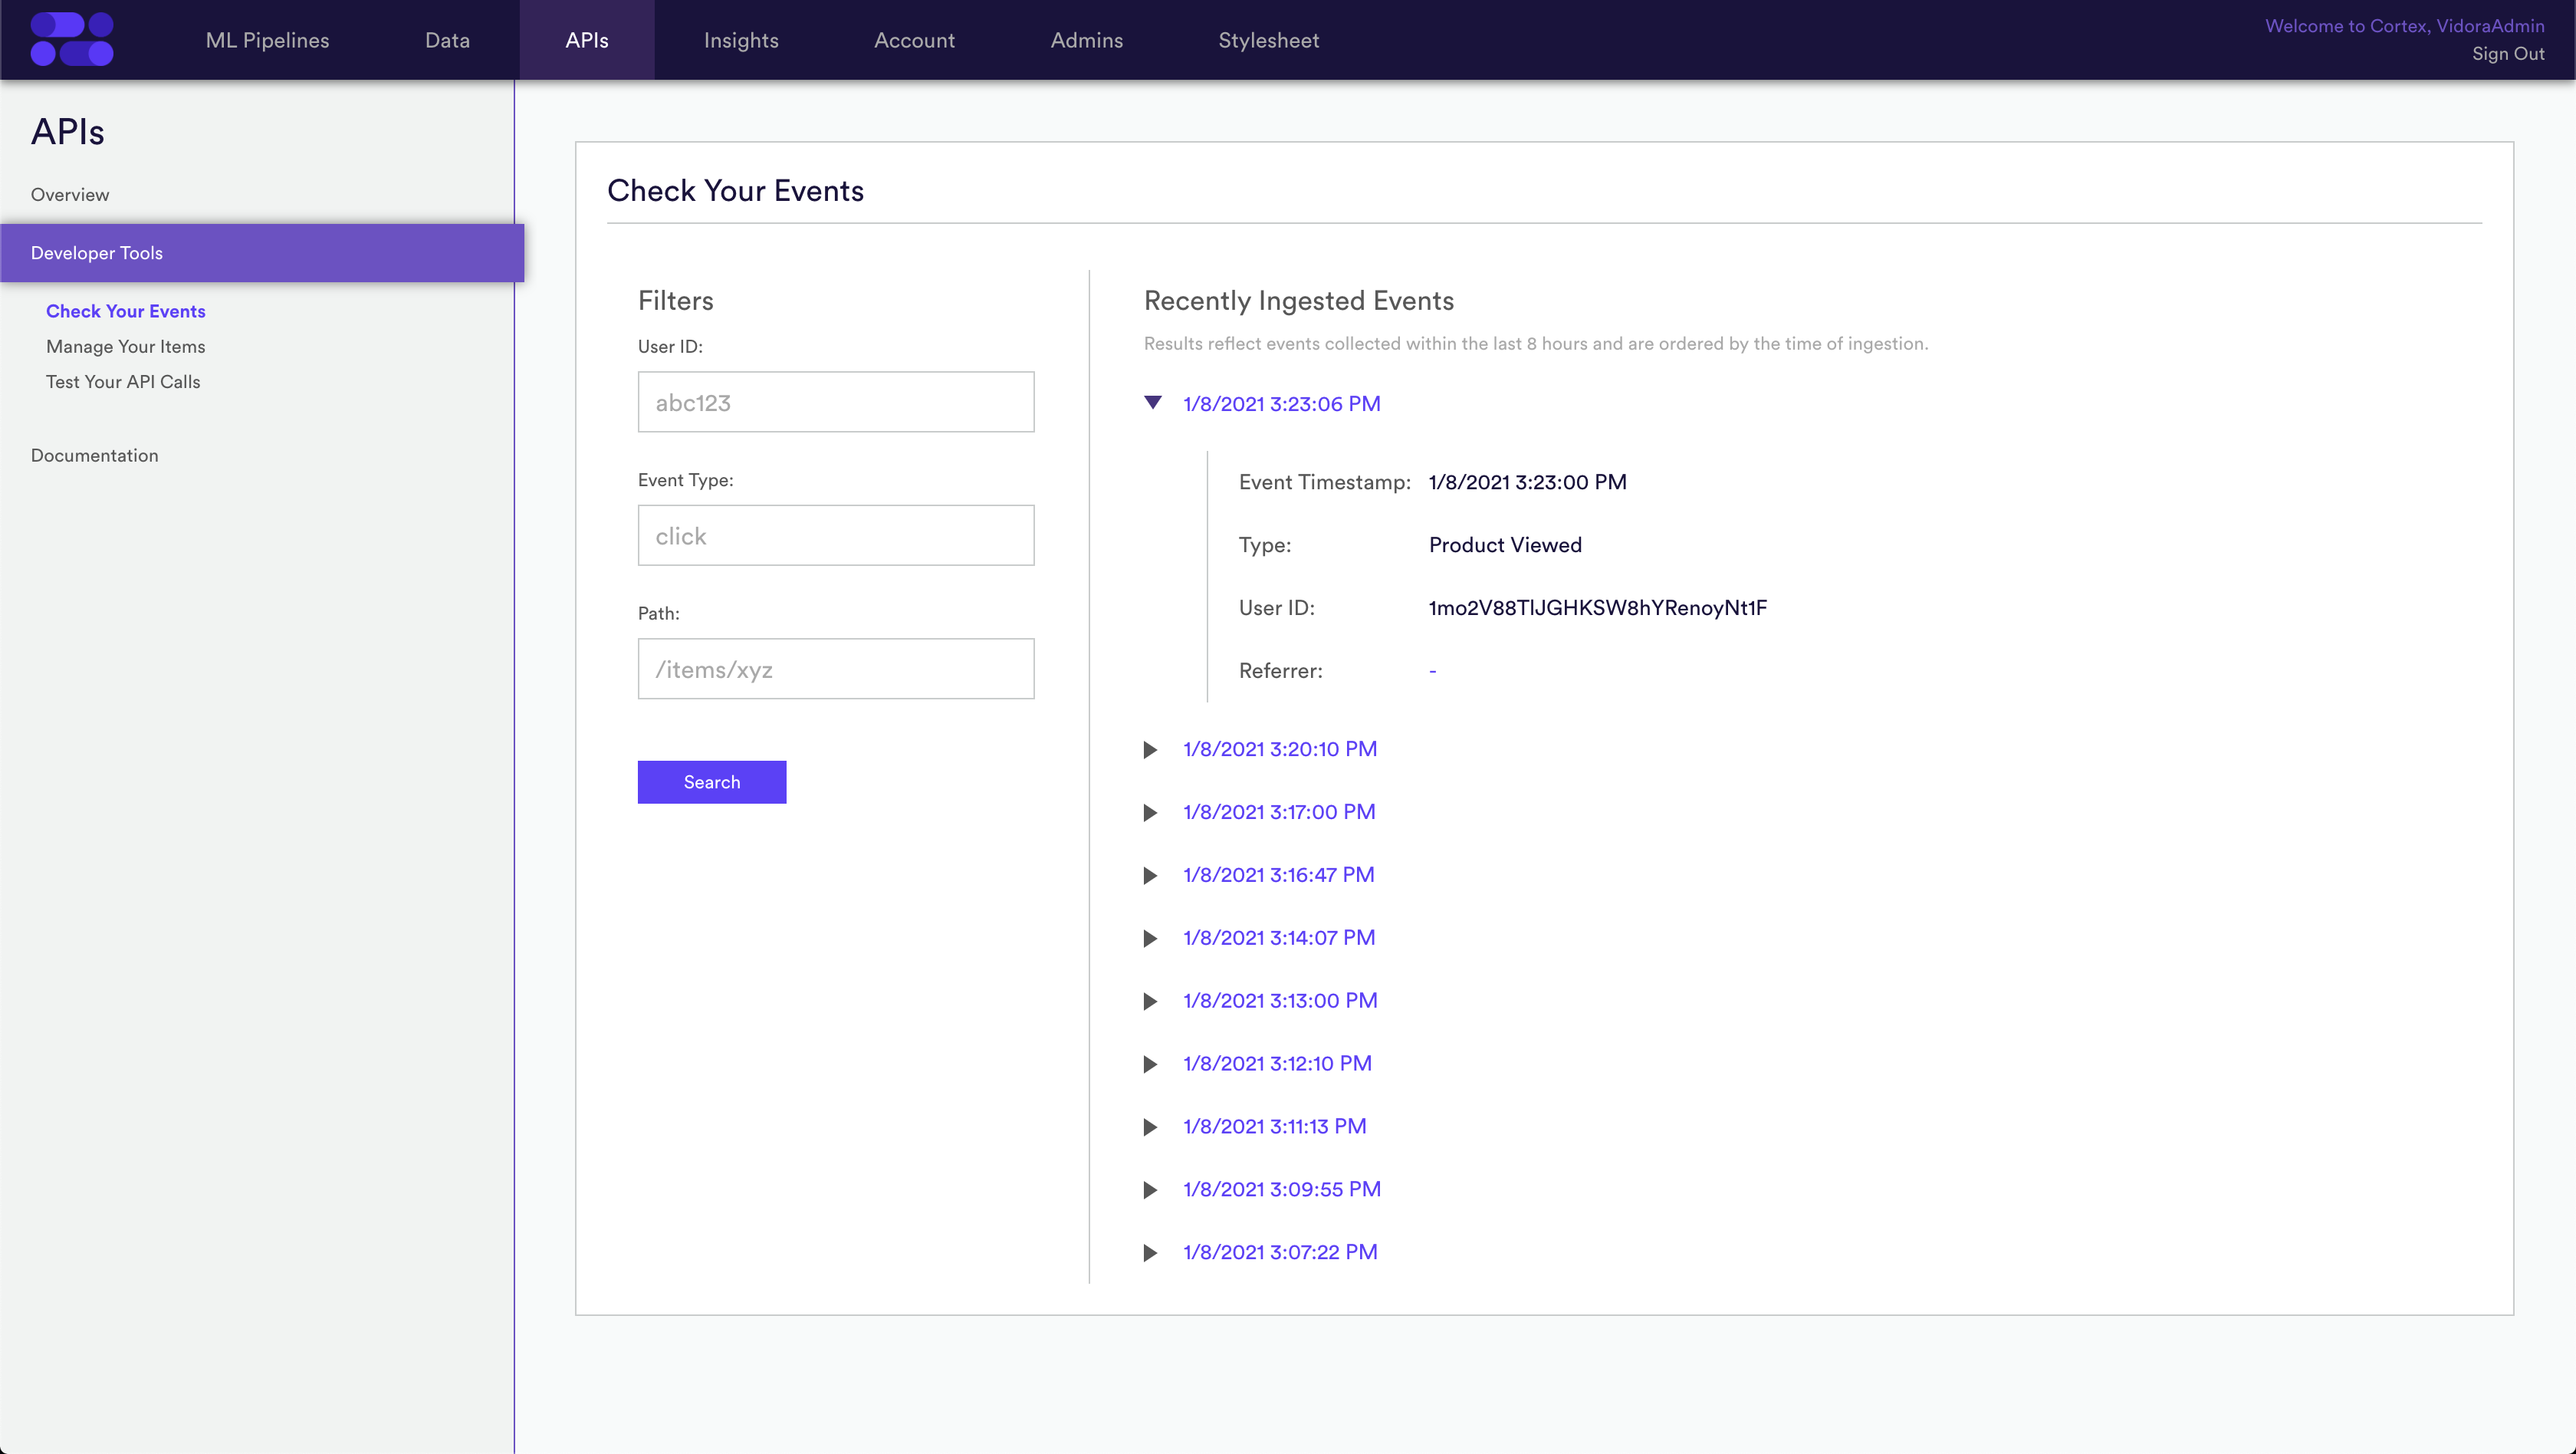Viewport: 2576px width, 1454px height.
Task: Click the Search button
Action: (712, 782)
